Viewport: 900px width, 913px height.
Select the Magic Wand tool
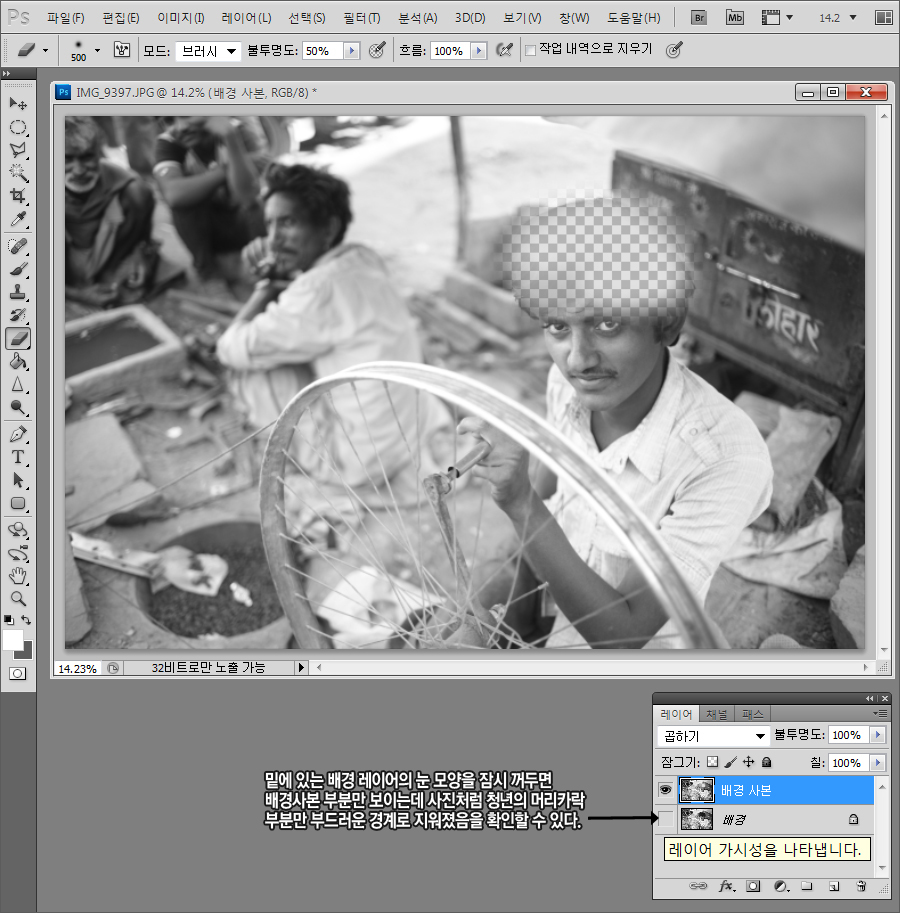tap(18, 173)
